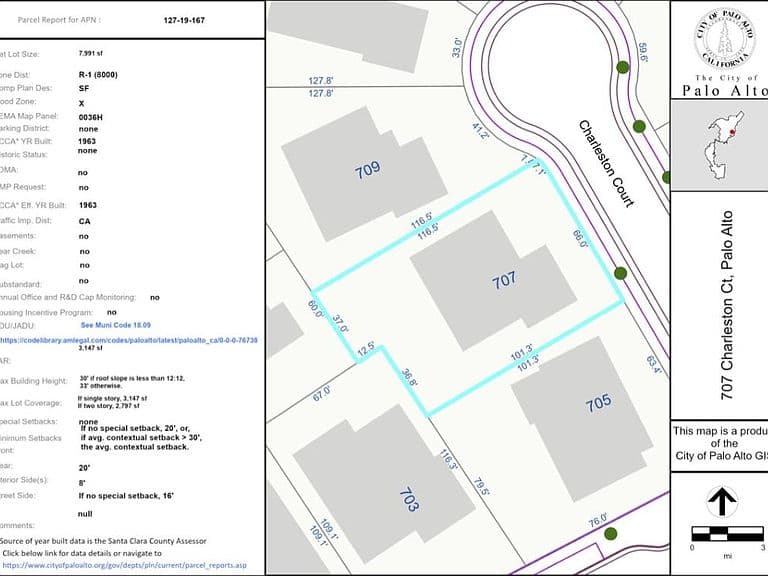
Task: Click the '66.0'' frontage dimension label
Action: 580,237
